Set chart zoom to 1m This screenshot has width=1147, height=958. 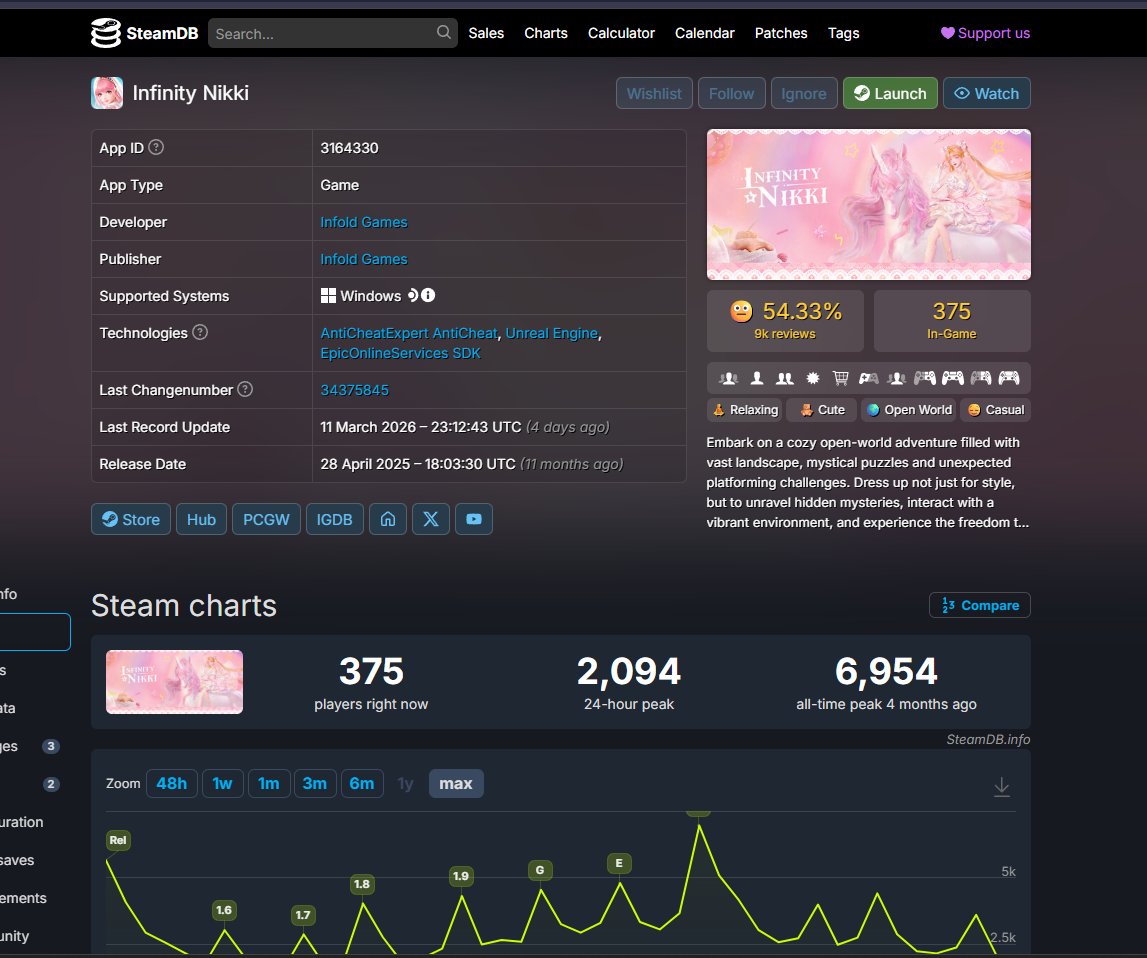(x=268, y=783)
